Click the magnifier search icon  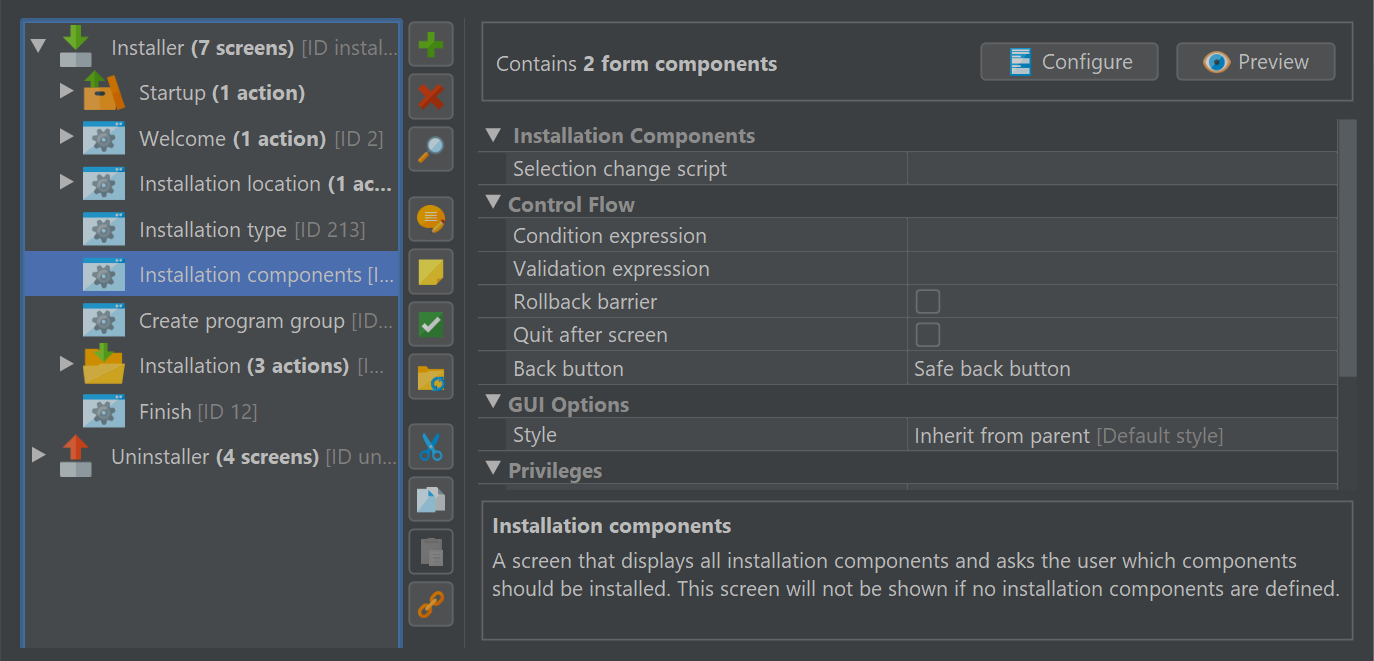point(431,149)
